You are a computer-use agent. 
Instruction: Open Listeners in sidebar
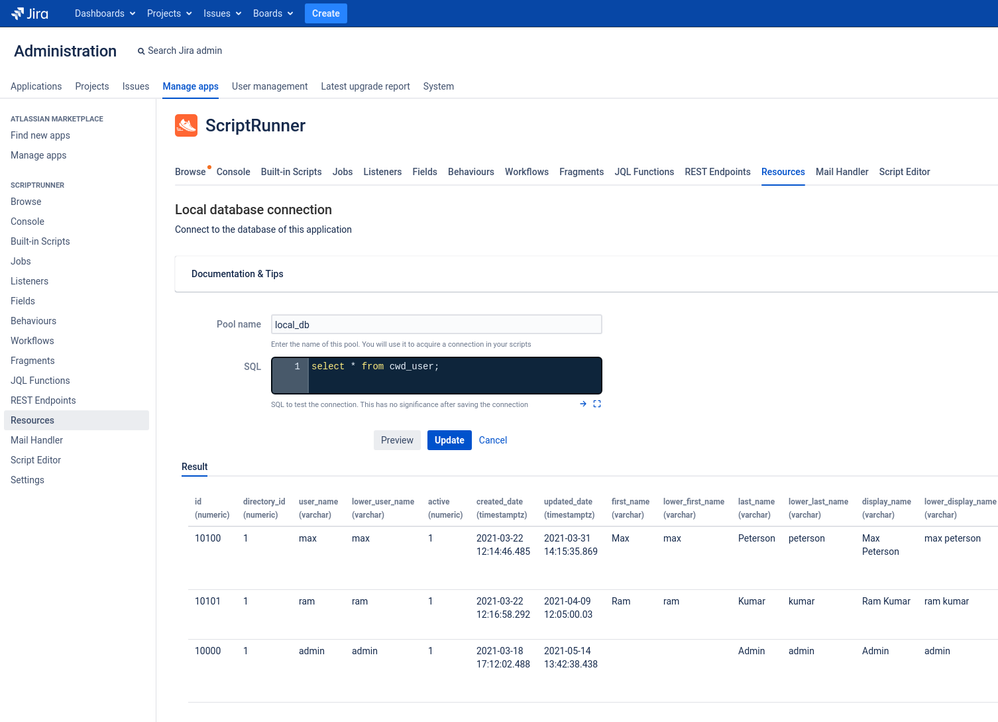29,281
